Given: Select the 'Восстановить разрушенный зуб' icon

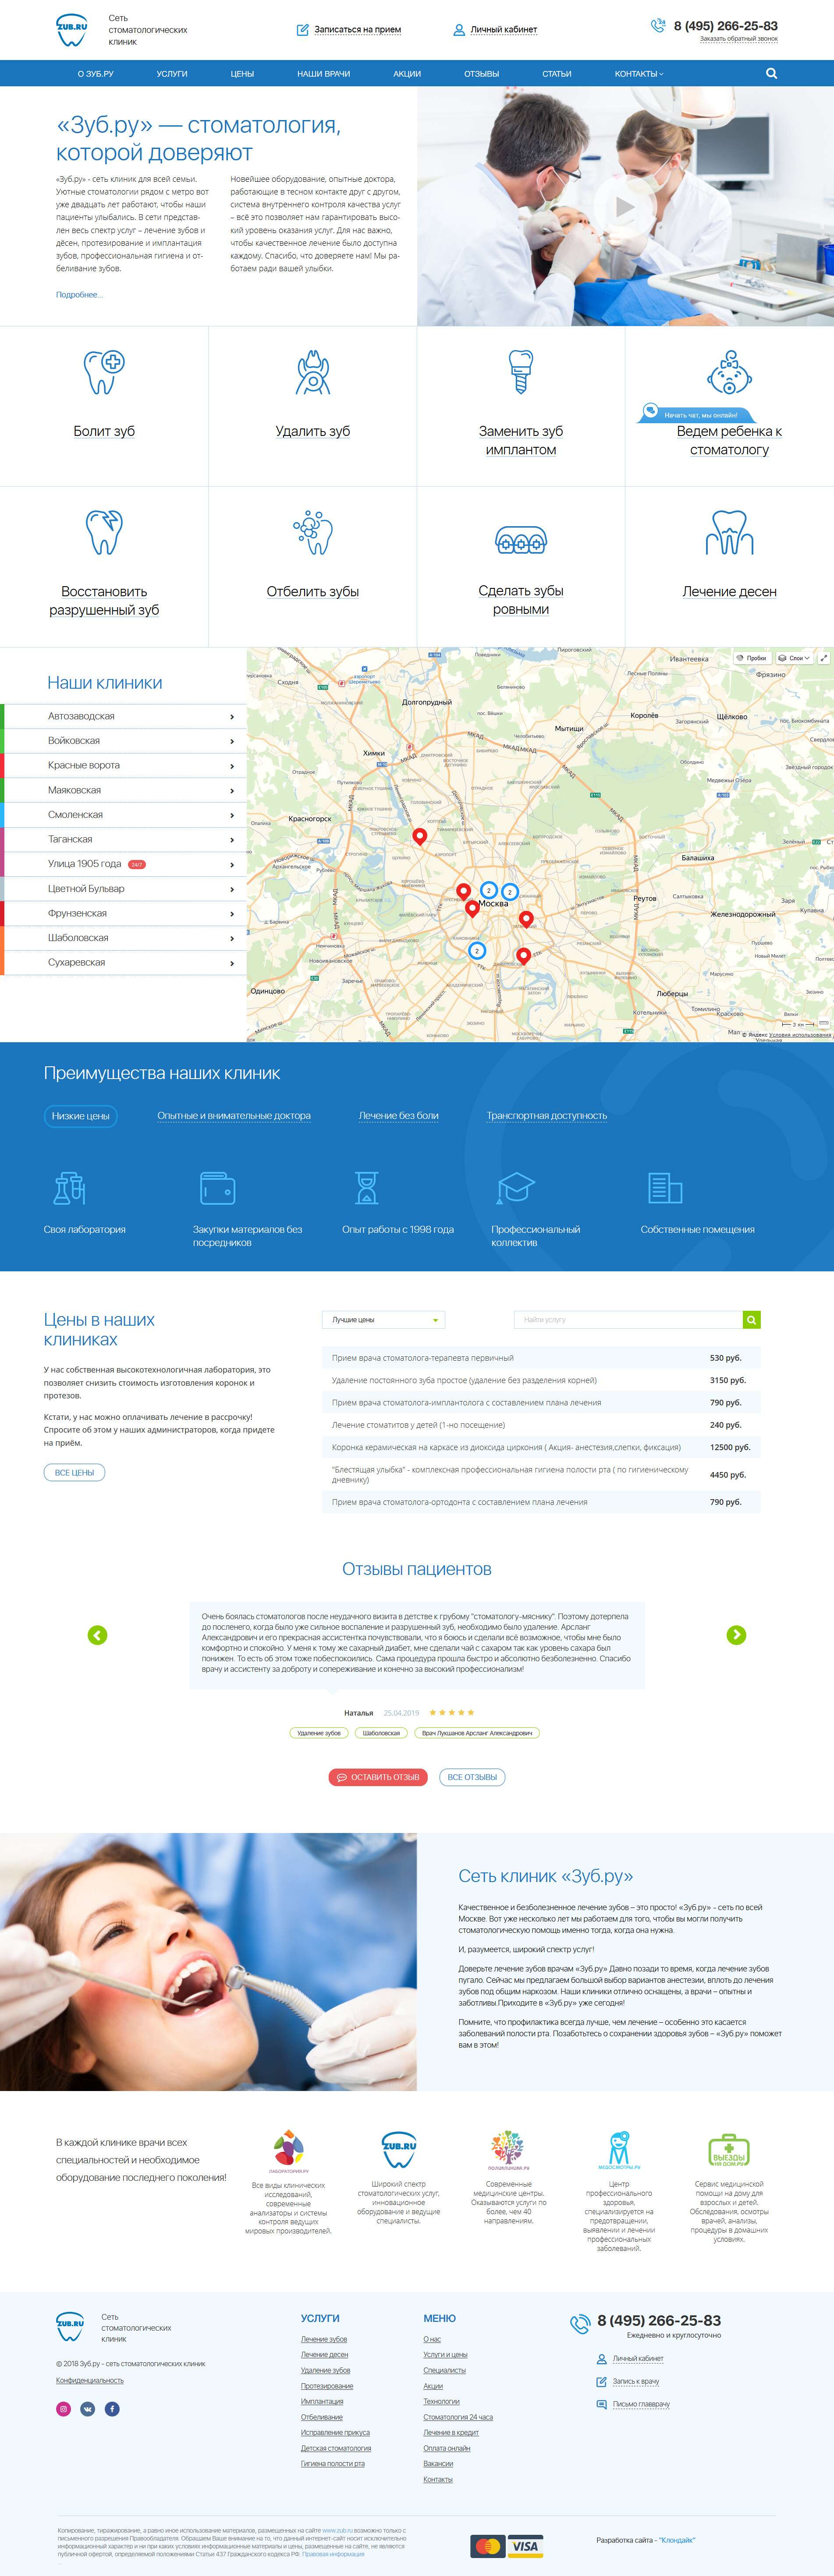Looking at the screenshot, I should (104, 532).
